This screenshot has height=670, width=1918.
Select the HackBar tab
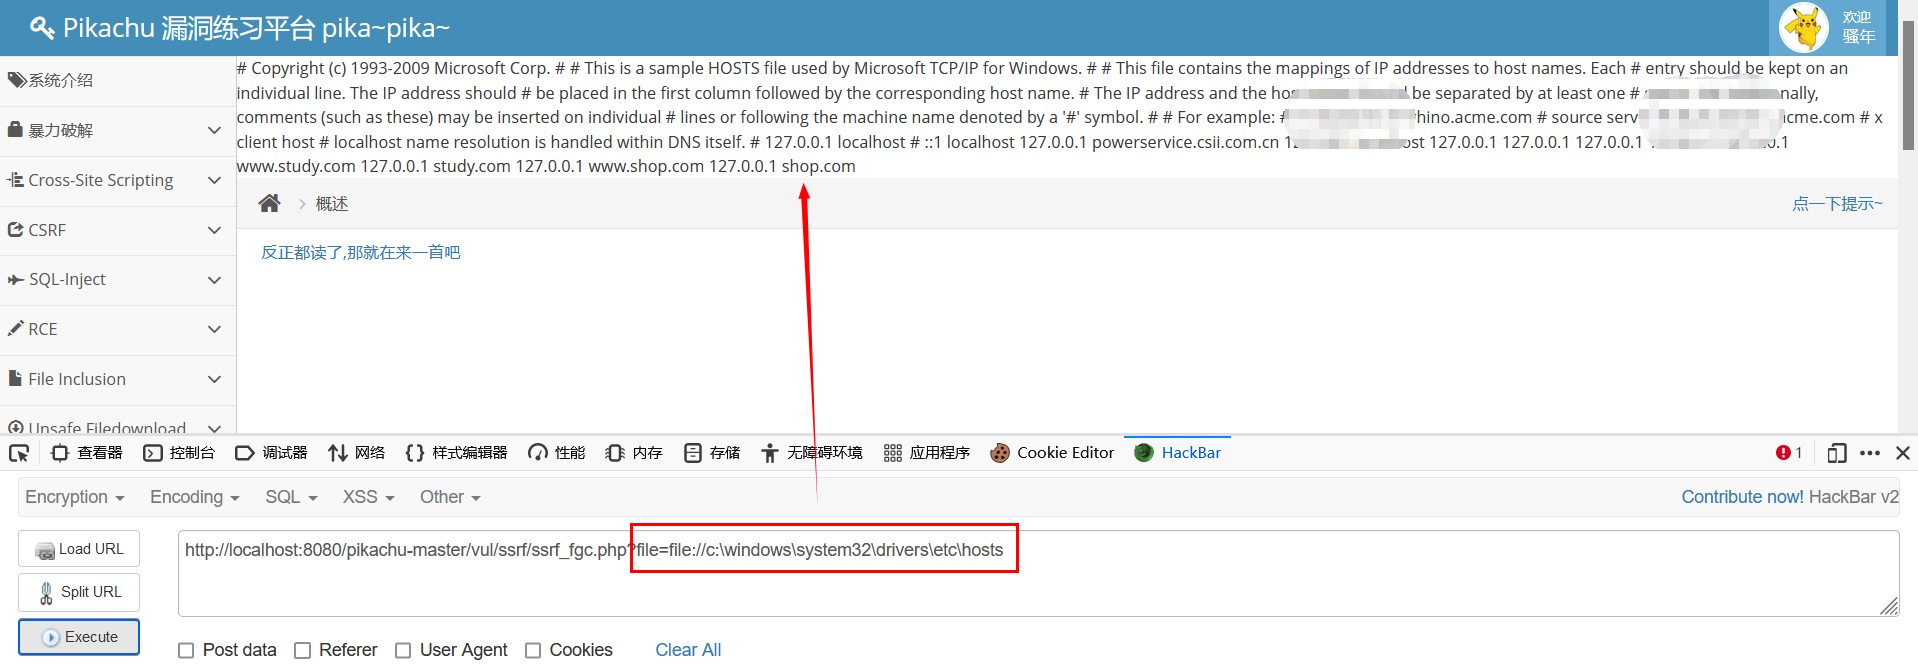[x=1178, y=453]
